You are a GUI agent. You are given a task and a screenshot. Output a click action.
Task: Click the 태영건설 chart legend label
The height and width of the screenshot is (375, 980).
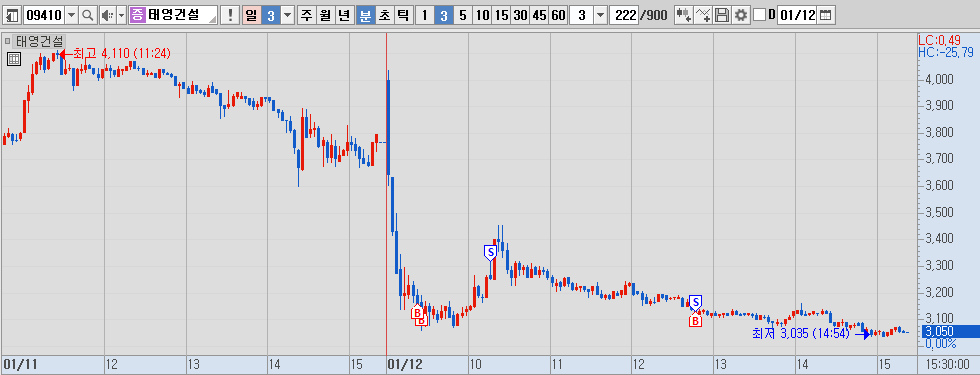[39, 42]
